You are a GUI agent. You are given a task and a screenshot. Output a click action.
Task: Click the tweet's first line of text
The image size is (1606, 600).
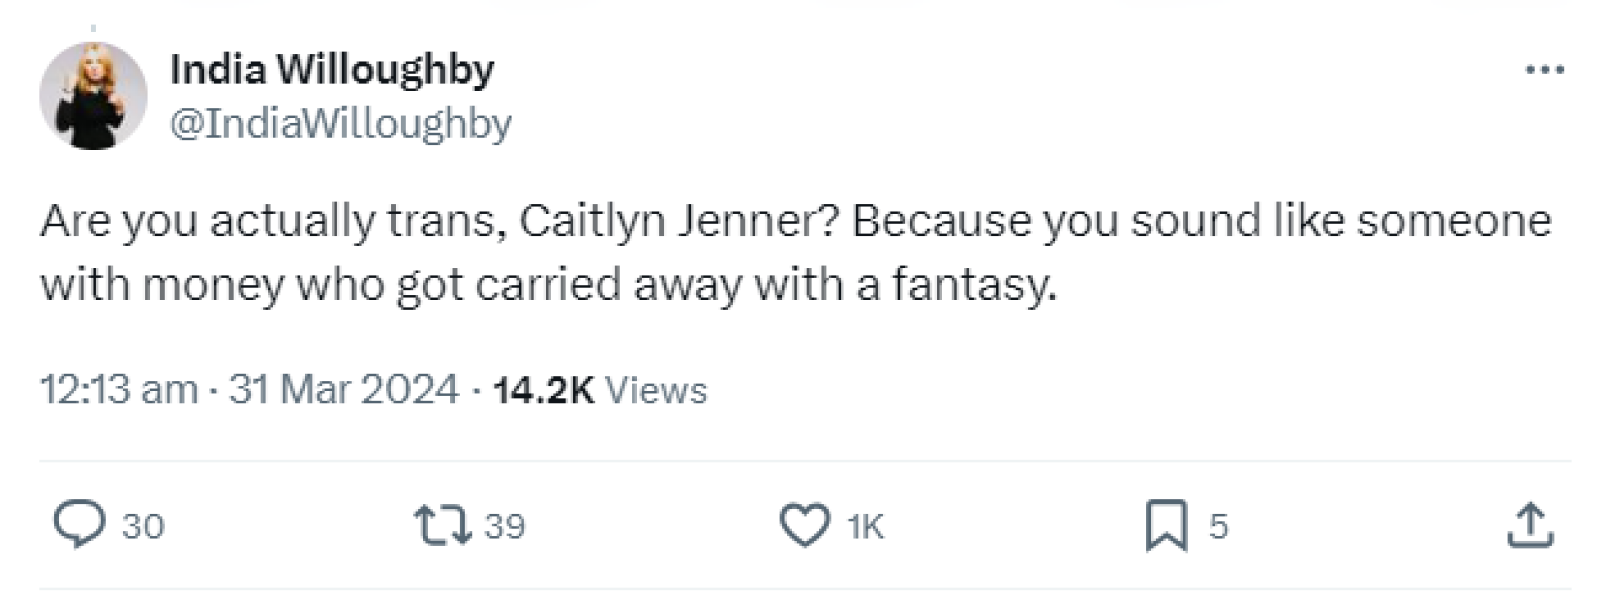(x=795, y=221)
